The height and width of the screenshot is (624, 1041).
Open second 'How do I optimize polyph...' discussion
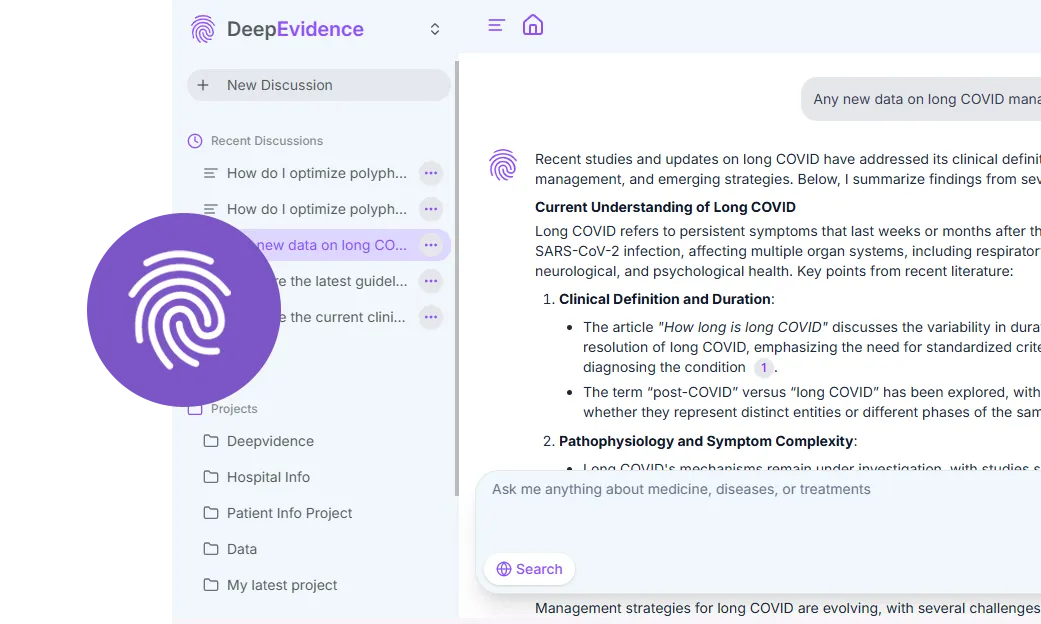click(317, 209)
